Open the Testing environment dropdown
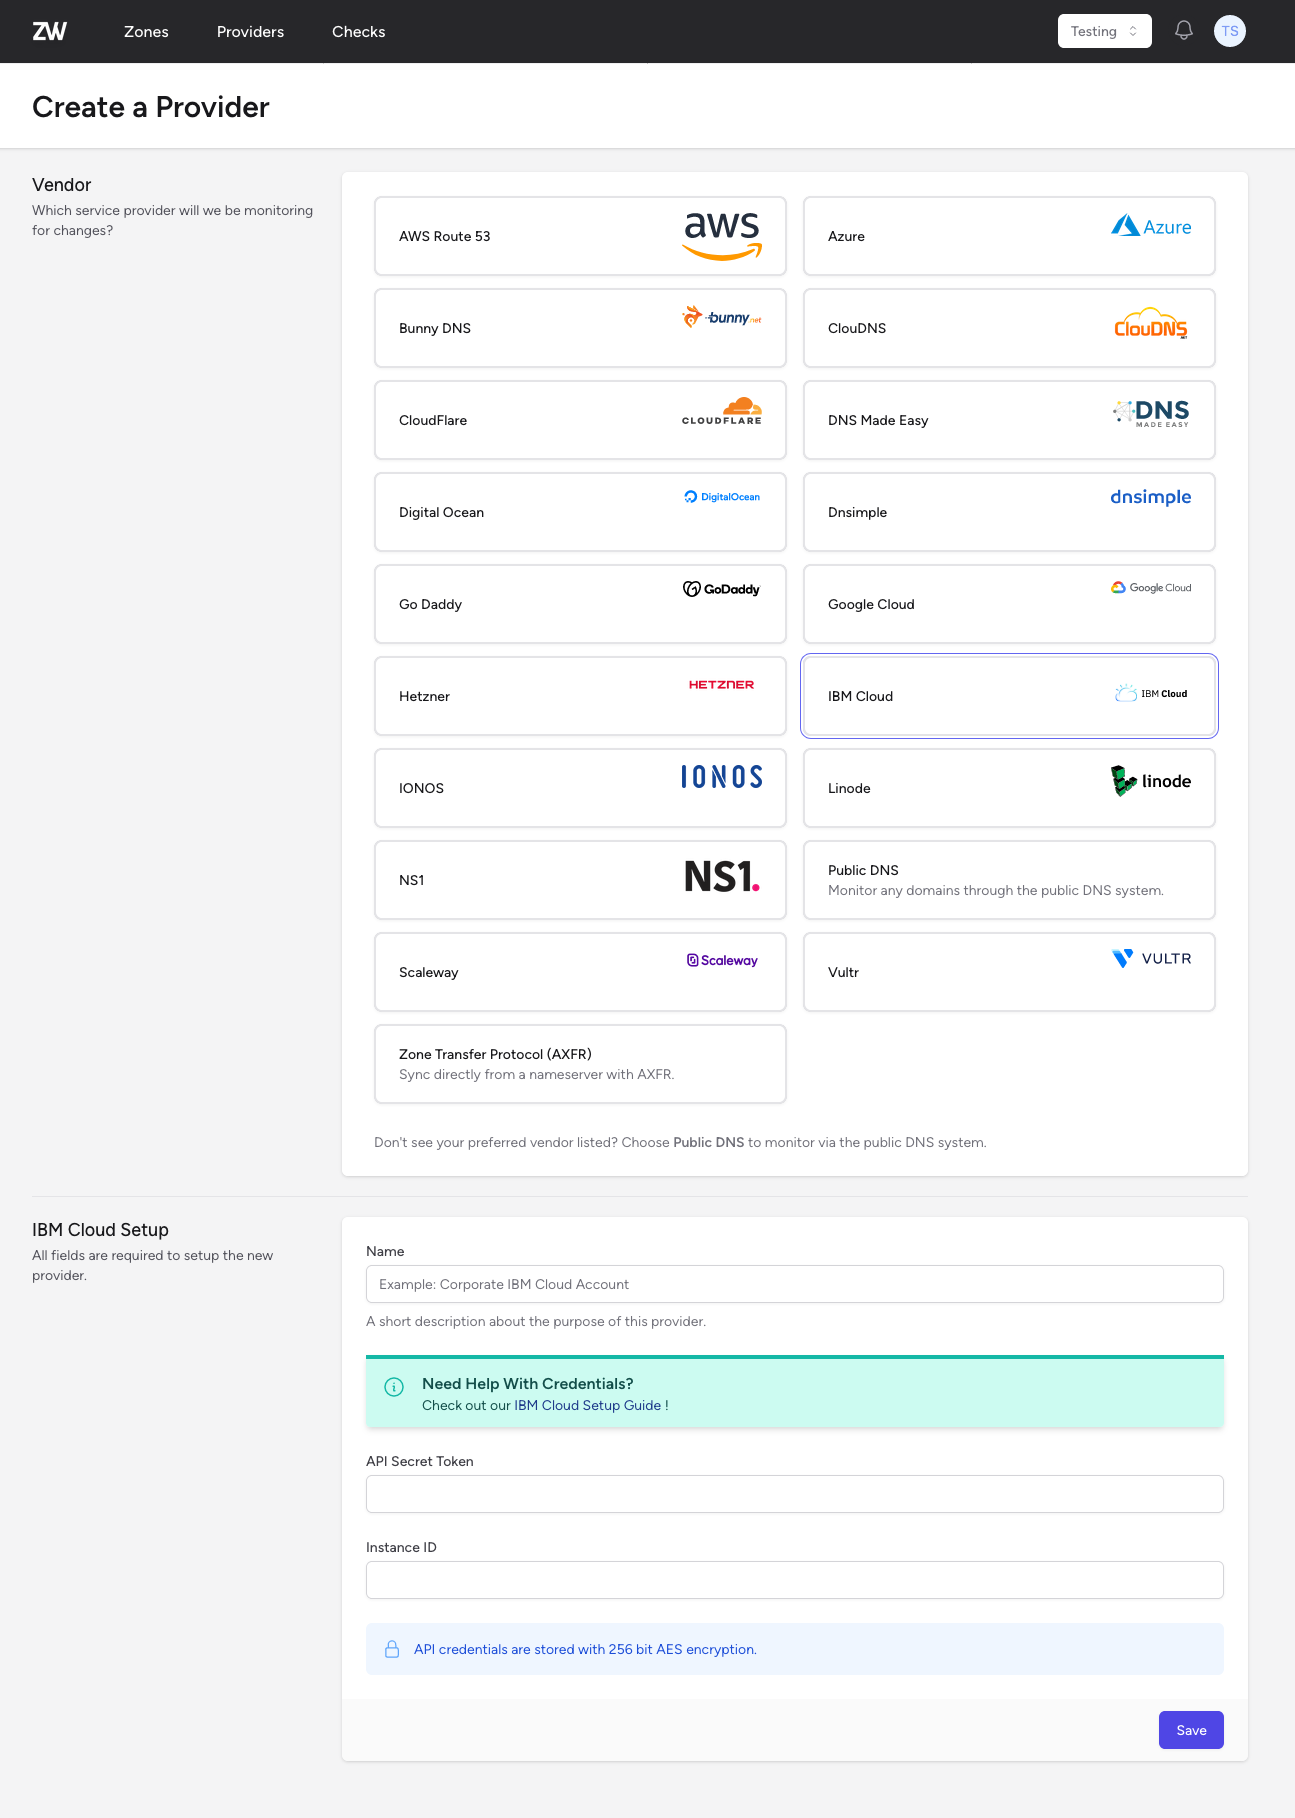Screen dimensions: 1295x1818 pos(1104,31)
